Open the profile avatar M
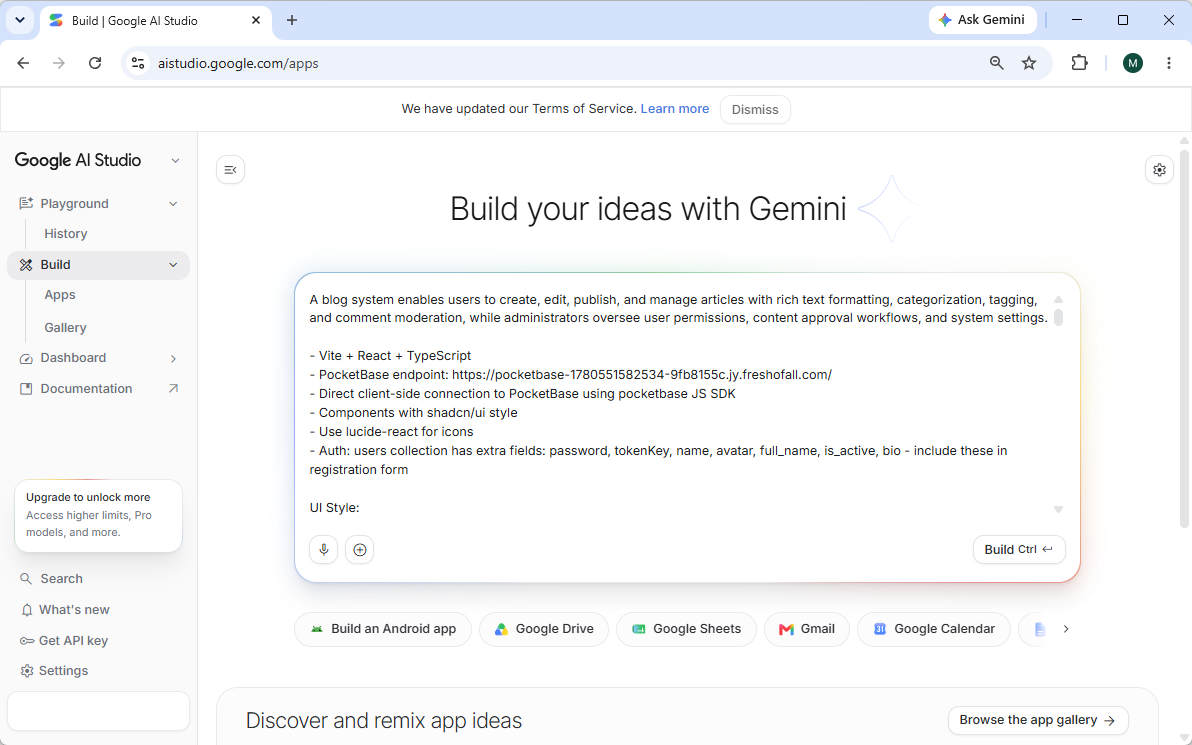Image resolution: width=1192 pixels, height=745 pixels. [x=1132, y=63]
